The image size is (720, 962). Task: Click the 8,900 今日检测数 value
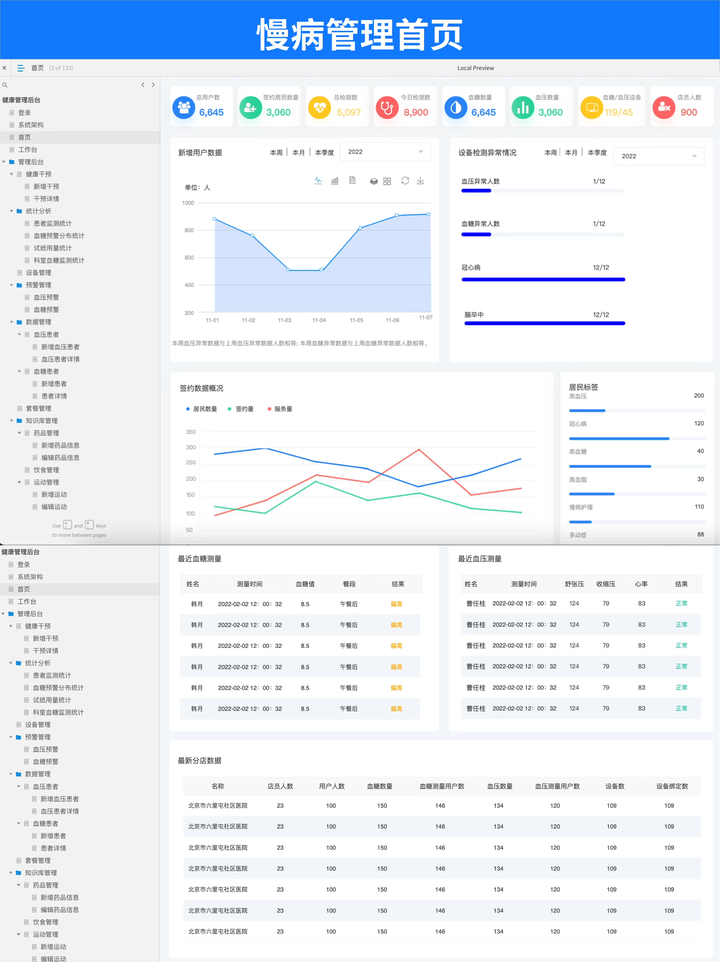(416, 112)
